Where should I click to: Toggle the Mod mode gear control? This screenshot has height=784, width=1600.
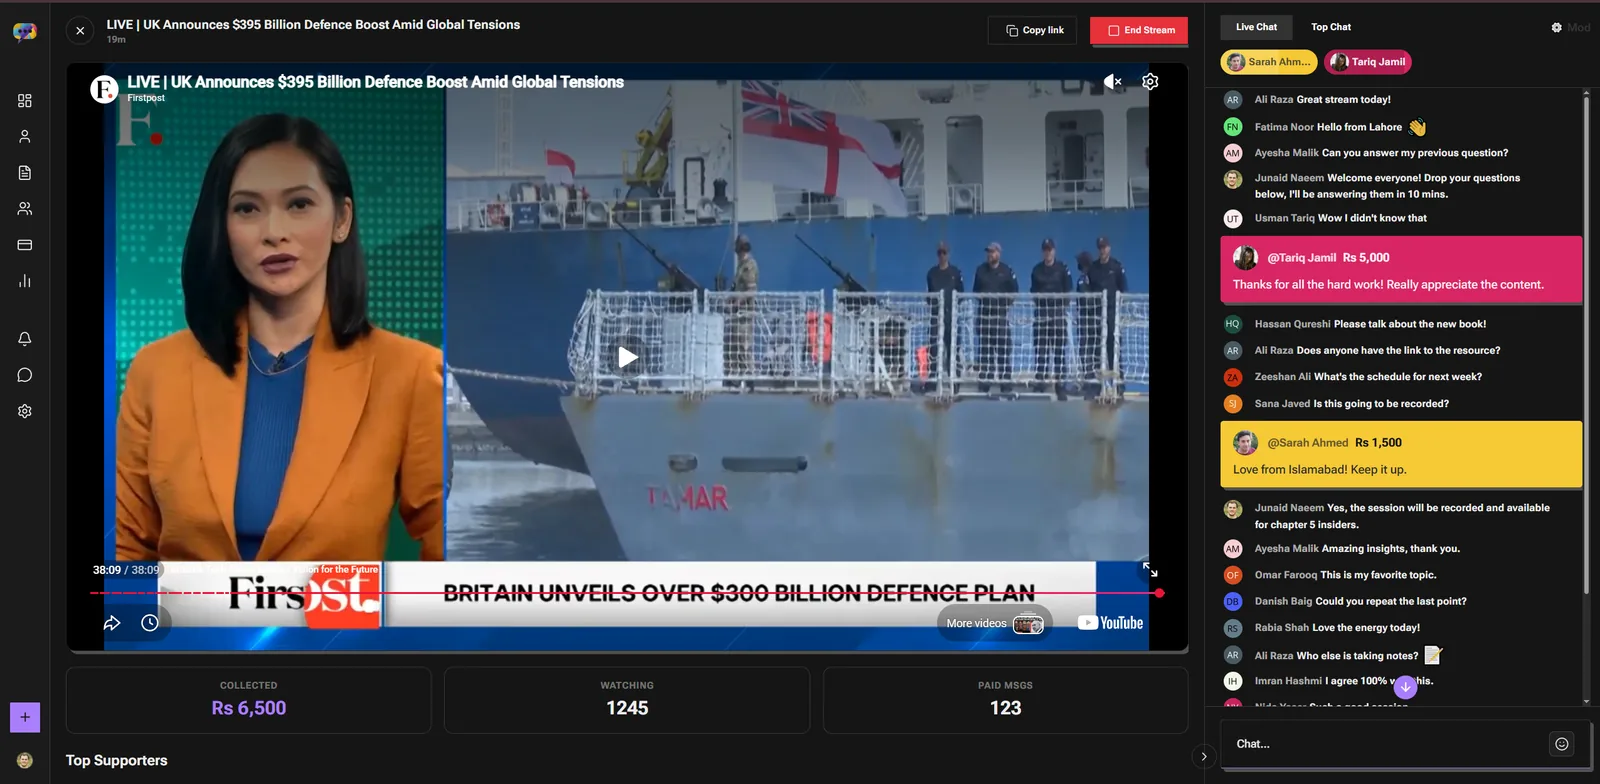pos(1570,27)
